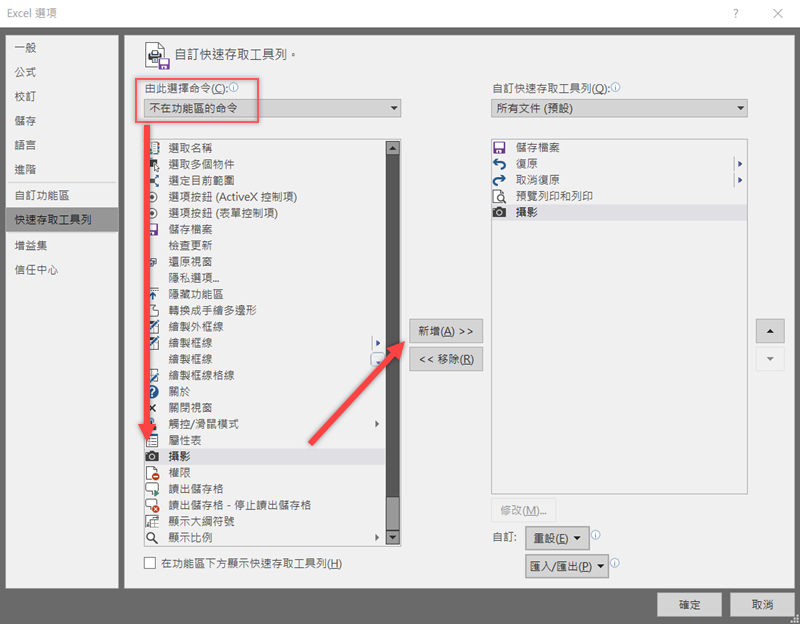Select 檢查更新 in the command list

(x=265, y=245)
